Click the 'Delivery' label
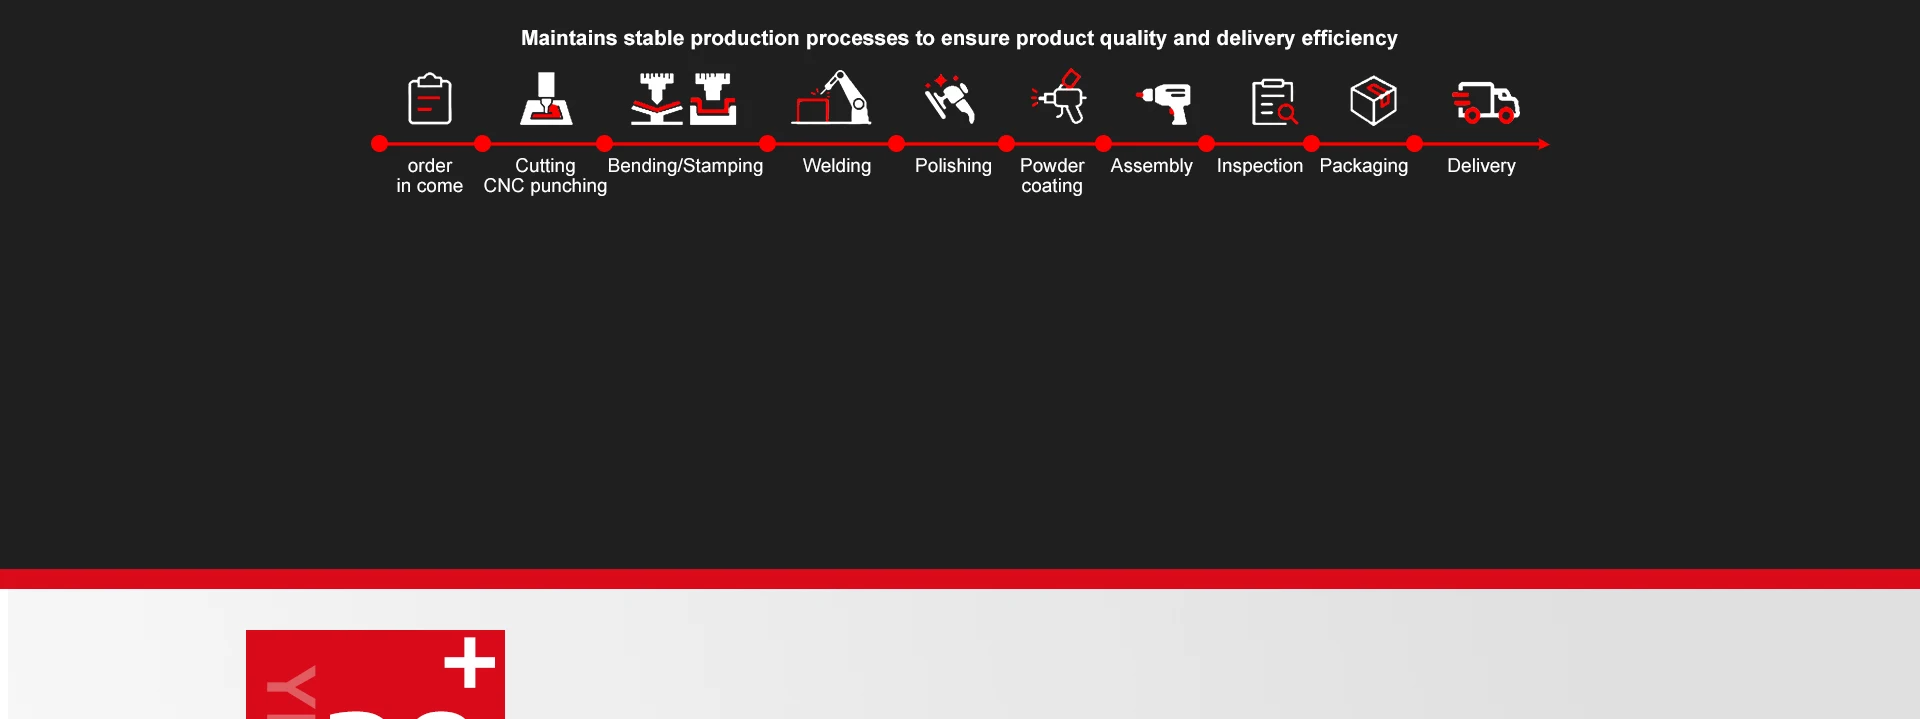 (x=1481, y=166)
